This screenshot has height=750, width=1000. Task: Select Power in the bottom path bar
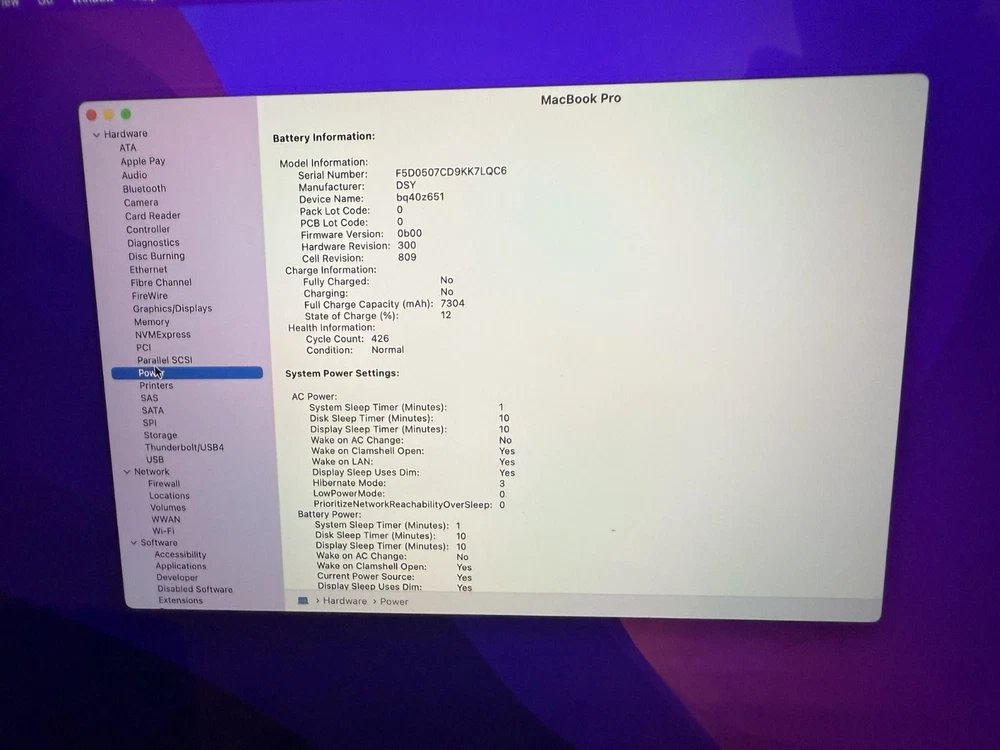(394, 602)
